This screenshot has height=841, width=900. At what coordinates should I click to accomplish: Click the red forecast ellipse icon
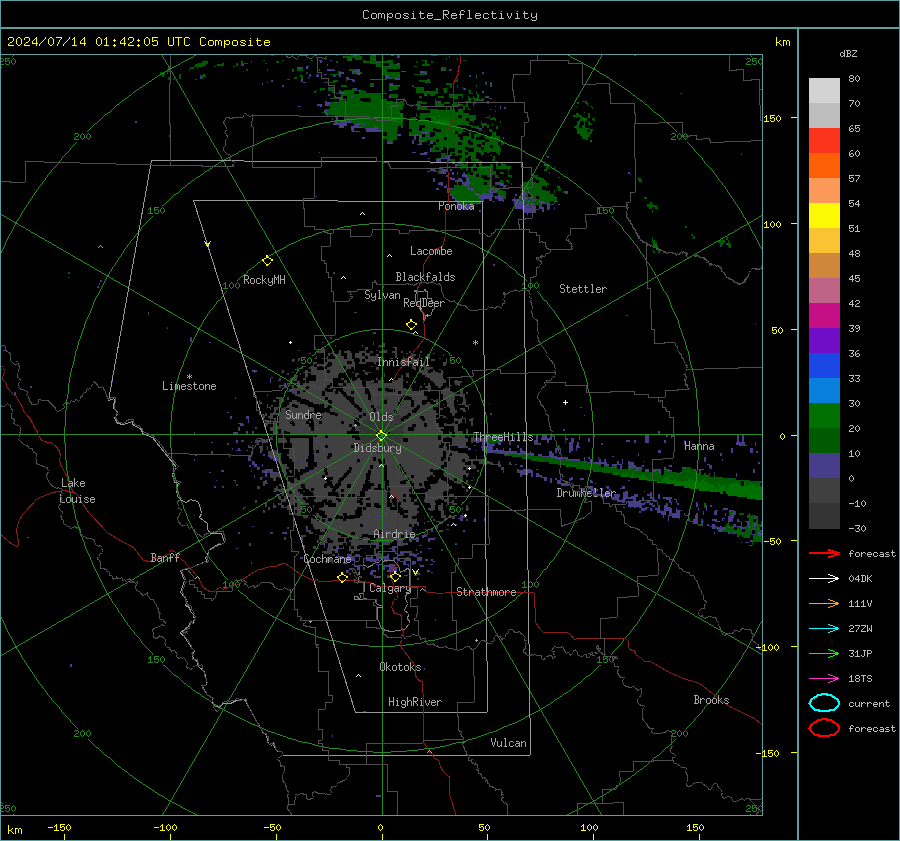[824, 728]
